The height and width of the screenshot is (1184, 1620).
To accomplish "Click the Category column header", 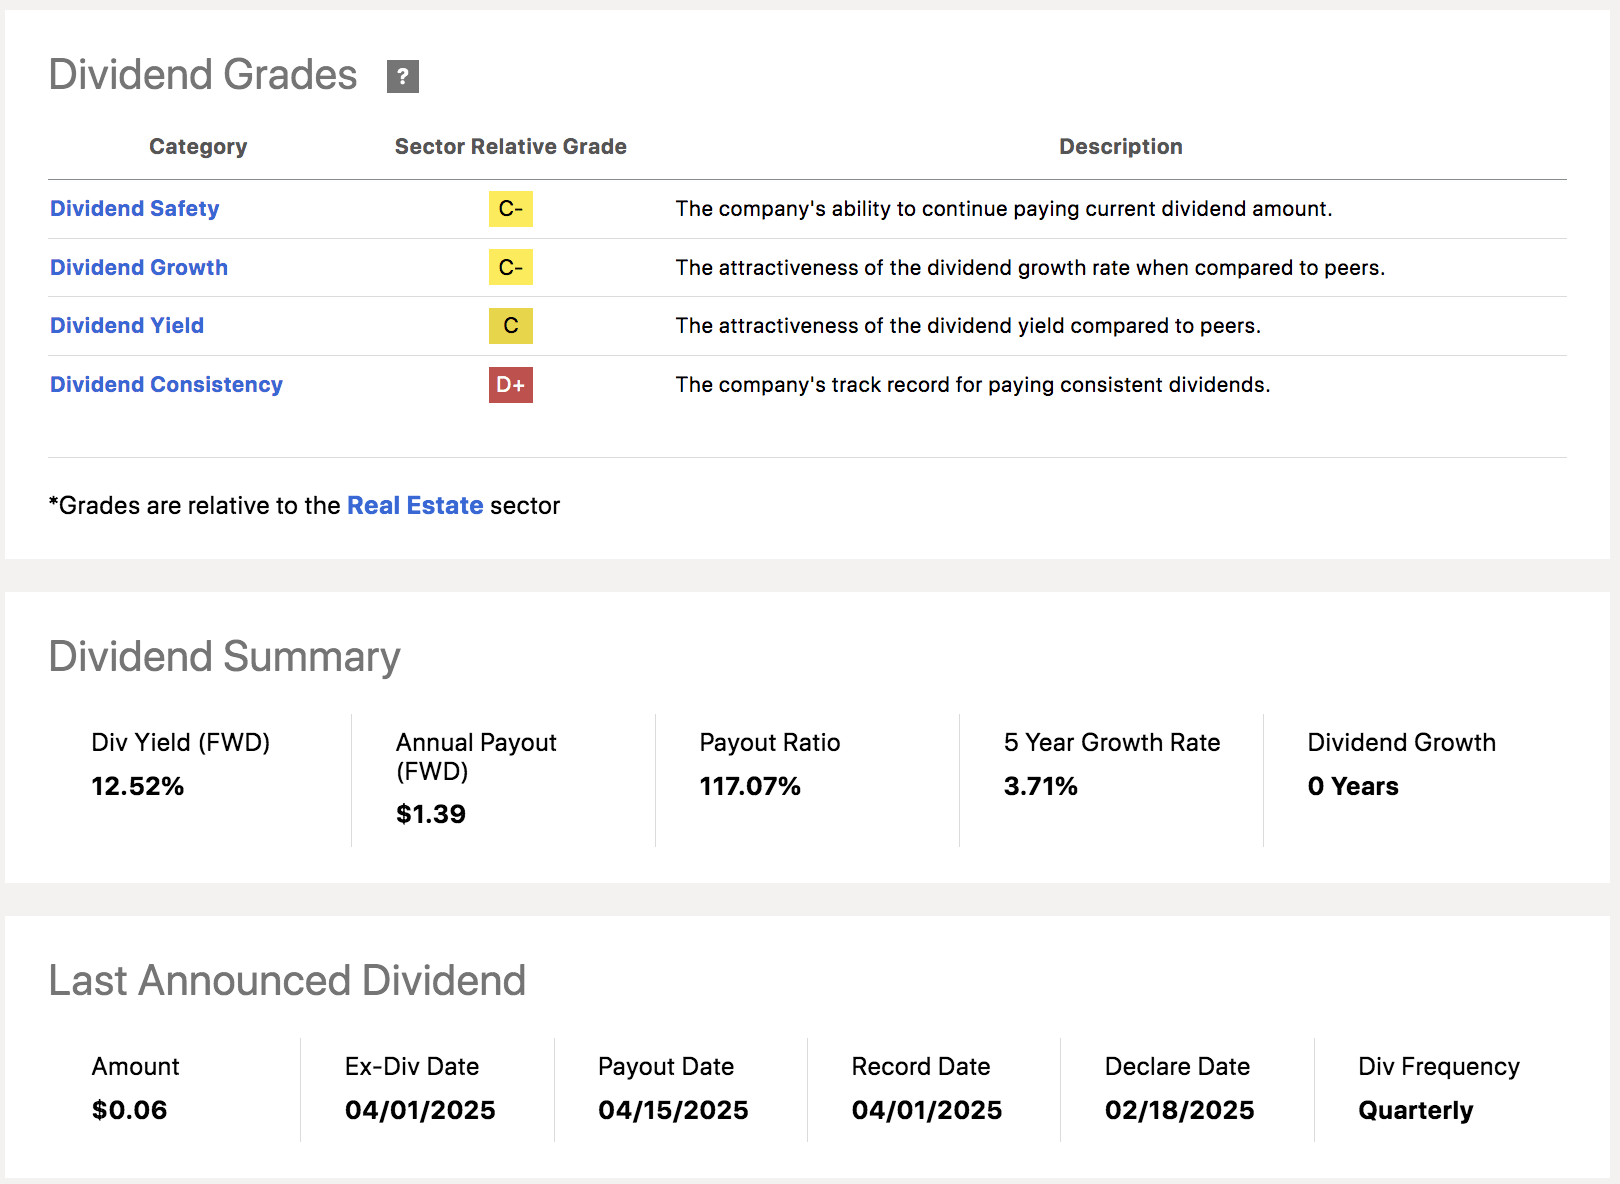I will click(x=198, y=147).
